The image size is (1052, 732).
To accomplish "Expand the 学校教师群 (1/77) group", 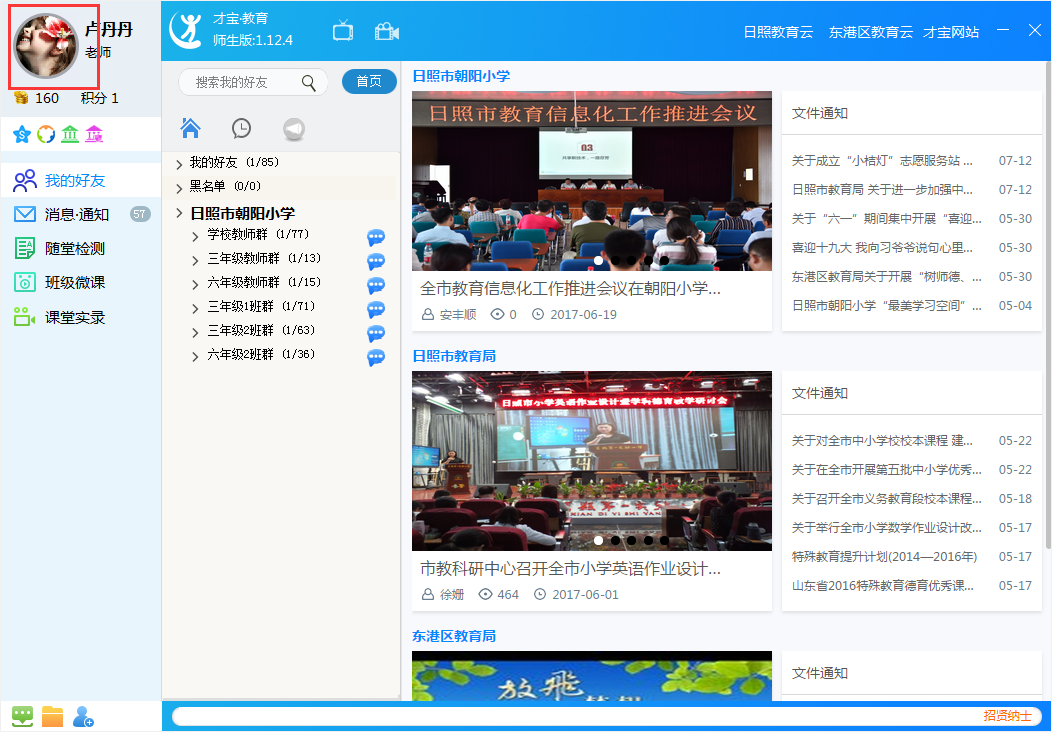I will [x=195, y=236].
